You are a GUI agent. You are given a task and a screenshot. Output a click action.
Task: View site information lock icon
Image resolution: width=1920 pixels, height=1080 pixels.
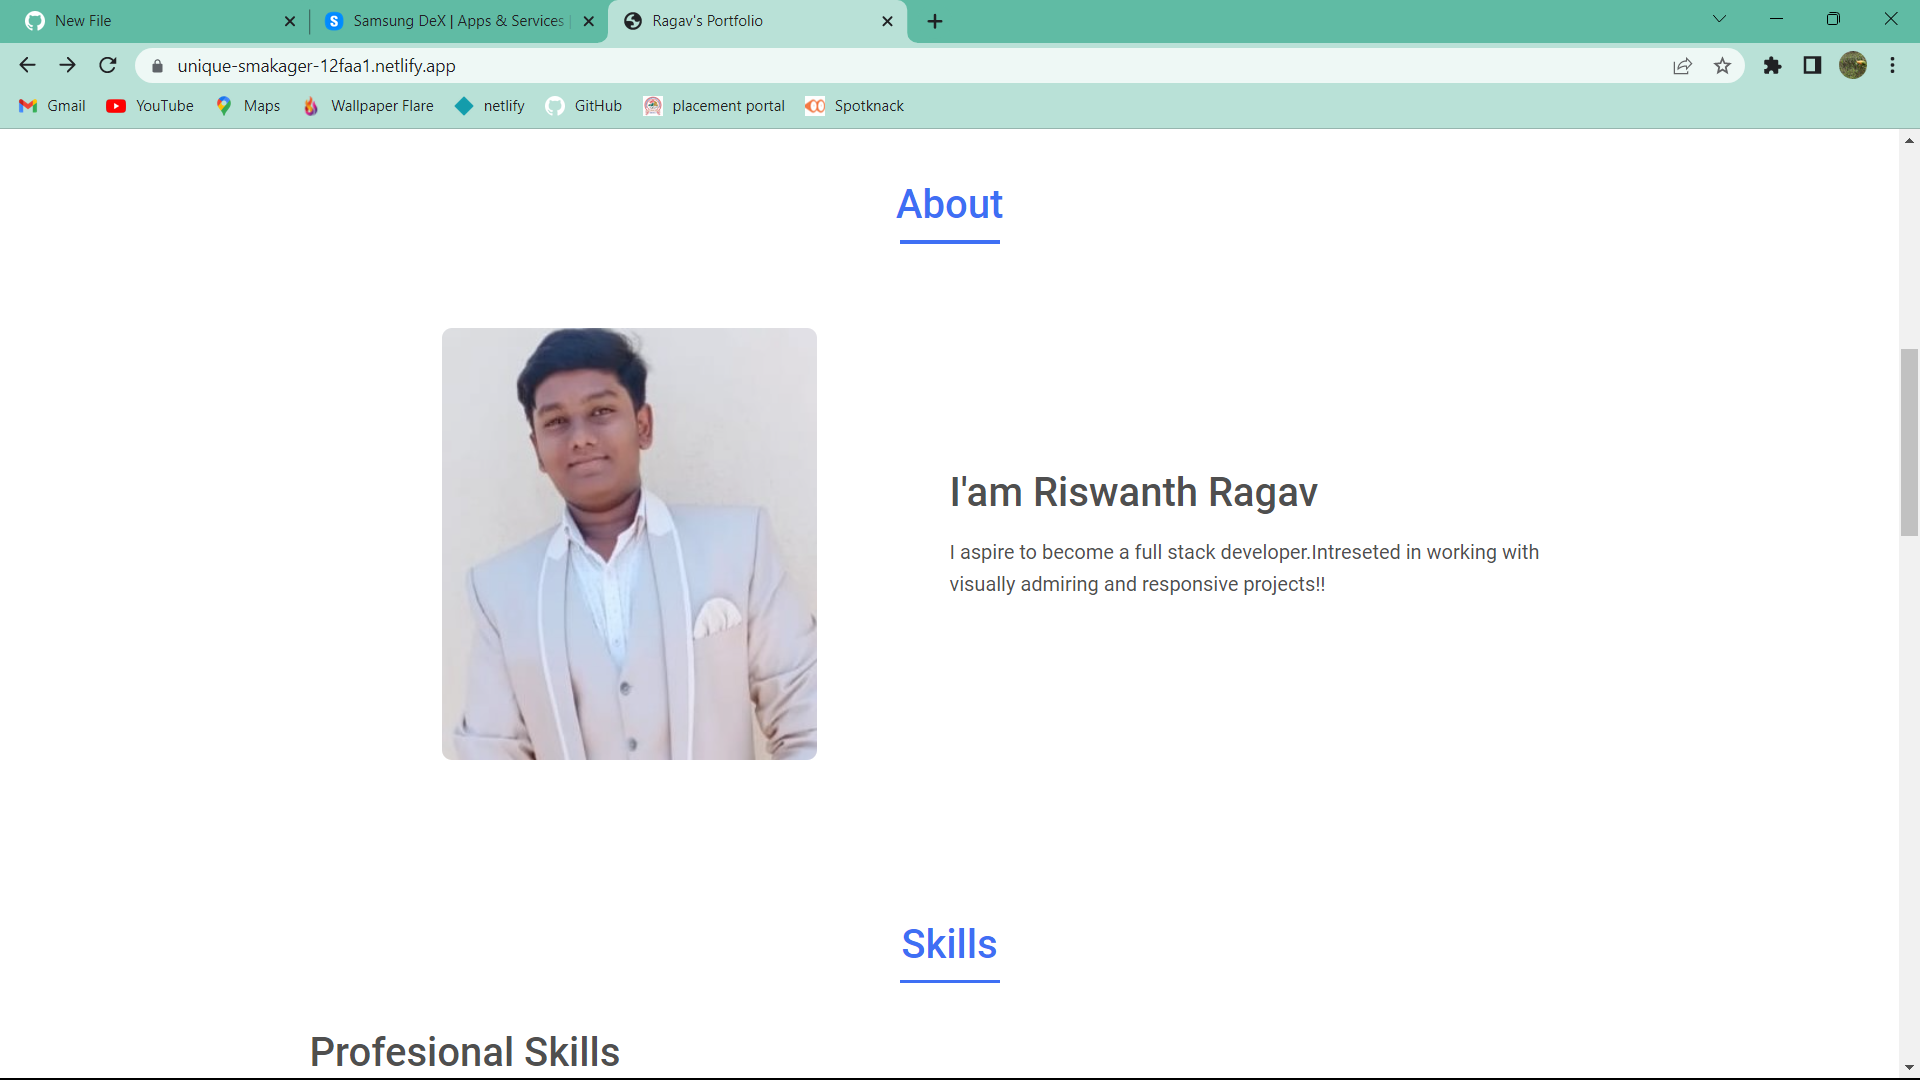[157, 66]
